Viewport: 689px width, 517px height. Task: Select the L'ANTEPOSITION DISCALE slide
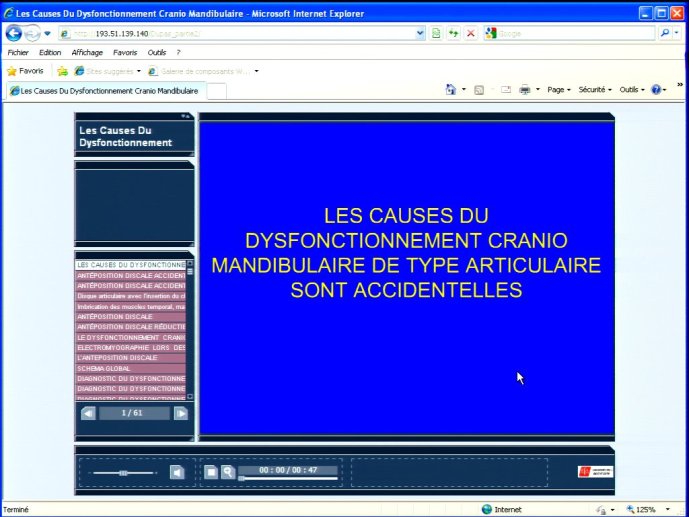(131, 358)
